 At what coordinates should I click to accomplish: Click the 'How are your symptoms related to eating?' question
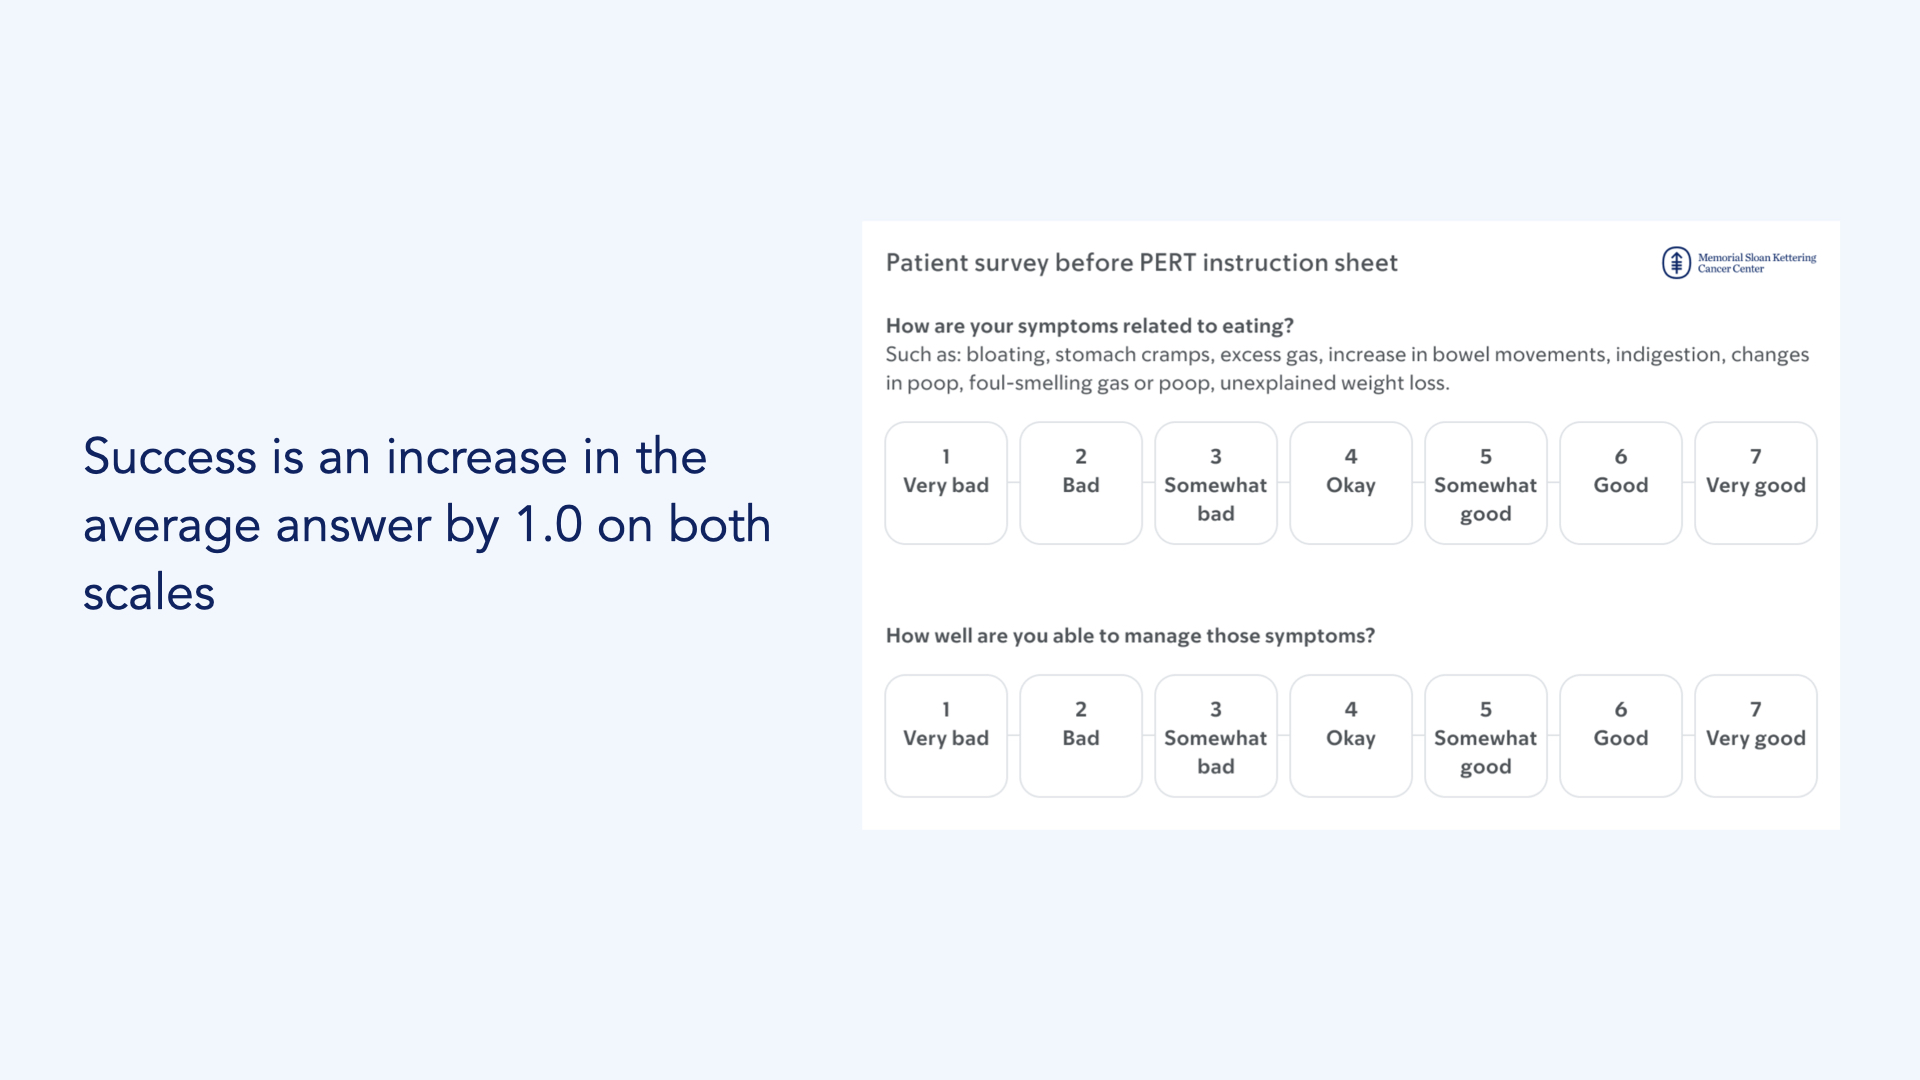coord(1089,326)
